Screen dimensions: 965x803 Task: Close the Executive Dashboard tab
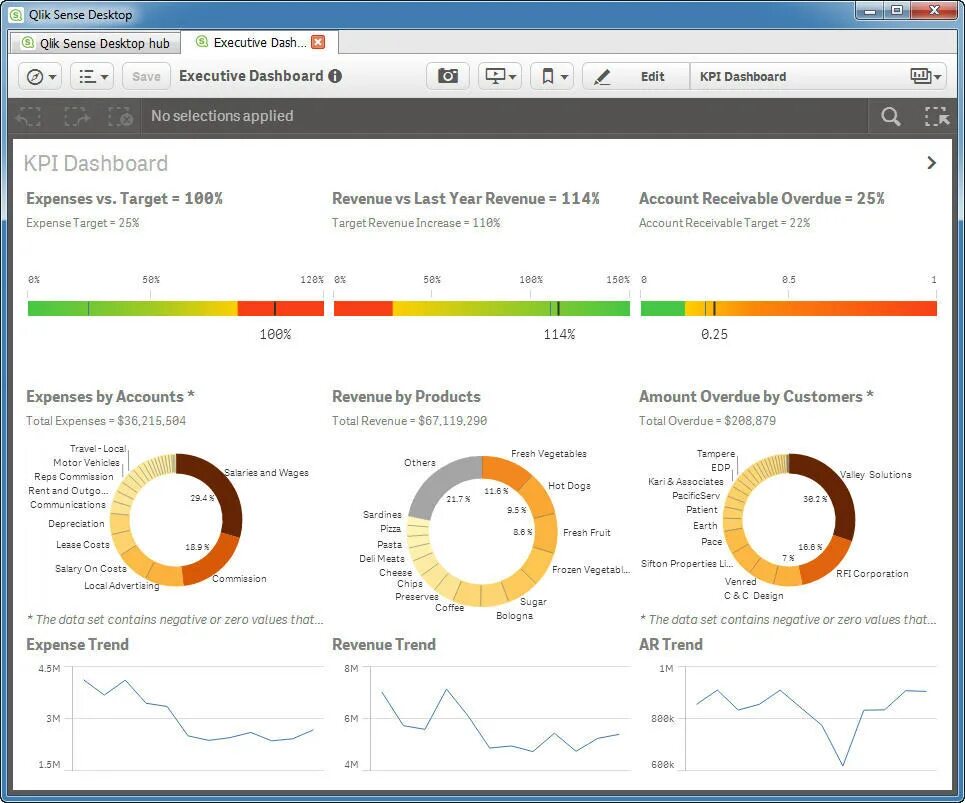pos(318,42)
